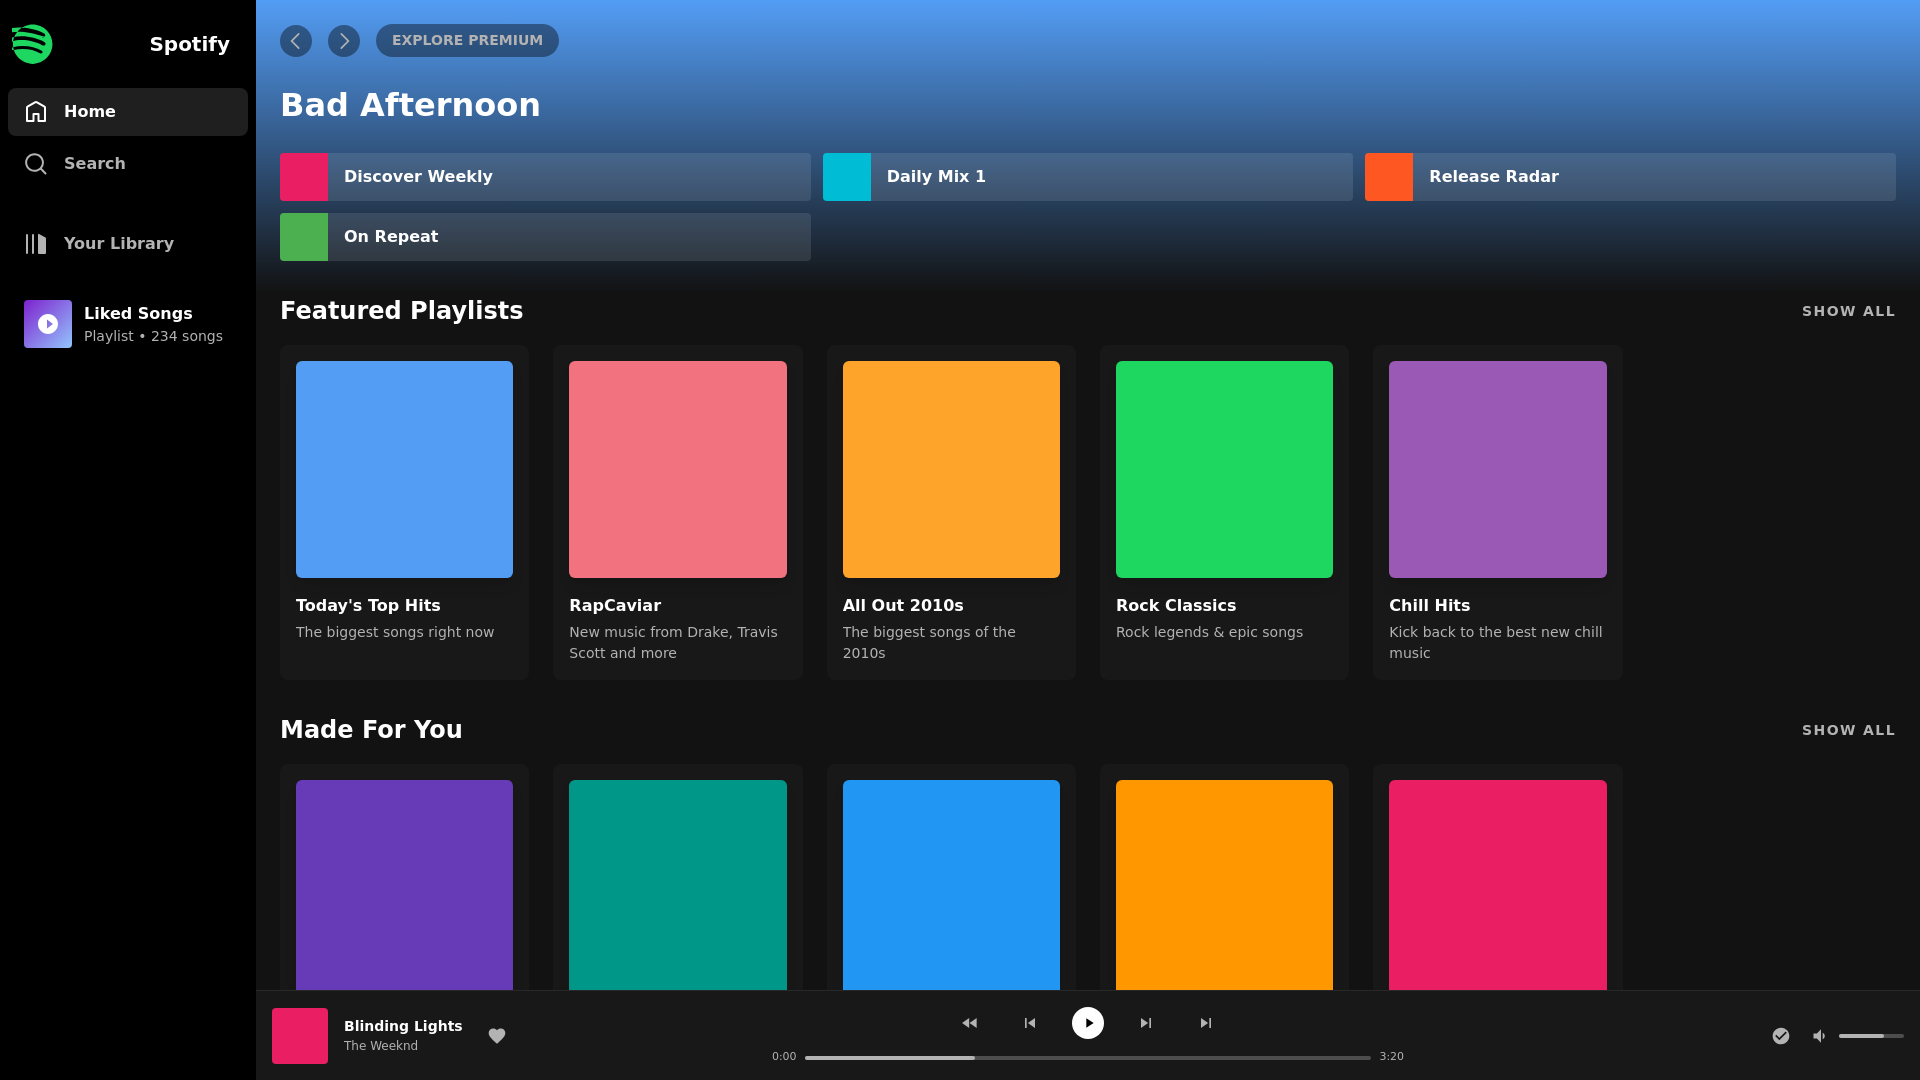
Task: Open the Search page in the sidebar
Action: [94, 164]
